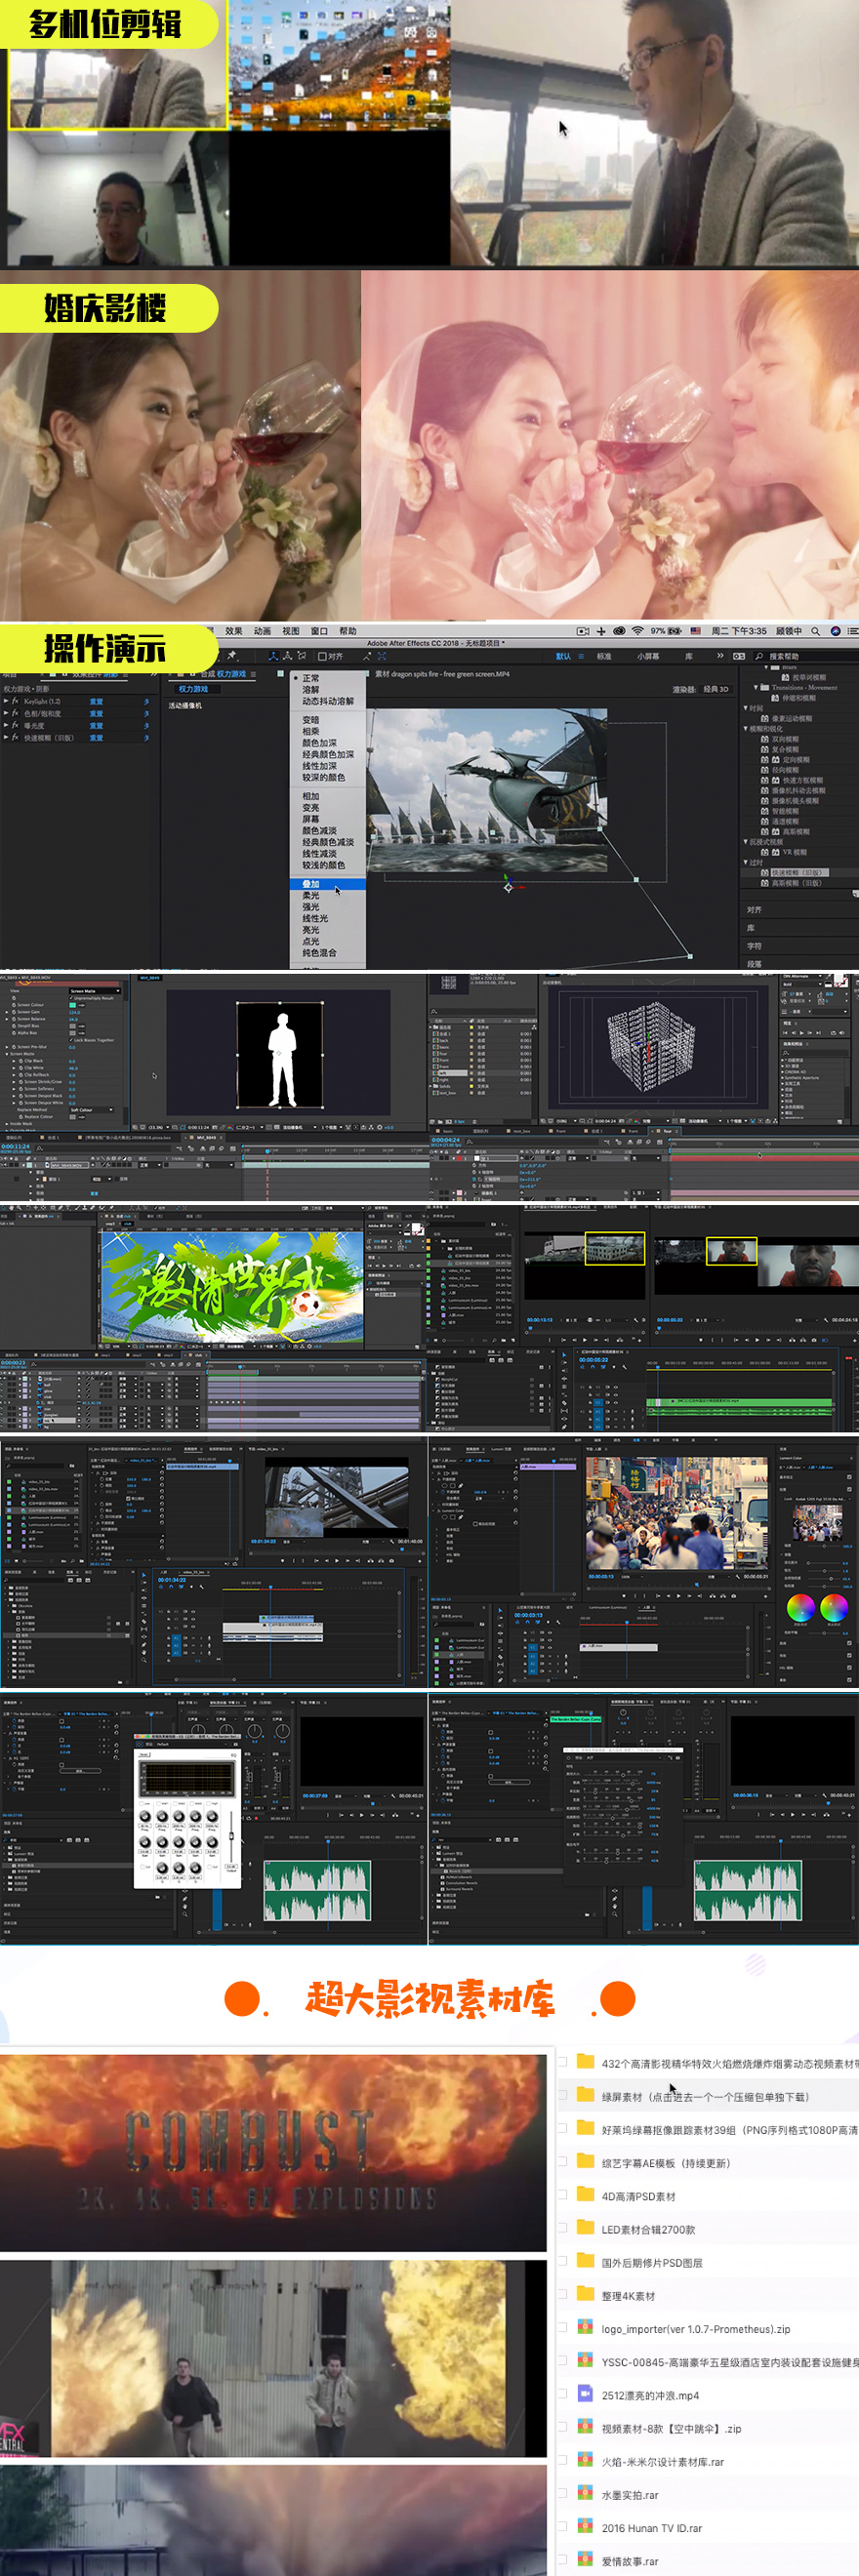Open the 窗口 menu
The width and height of the screenshot is (859, 2576).
pyautogui.click(x=319, y=631)
